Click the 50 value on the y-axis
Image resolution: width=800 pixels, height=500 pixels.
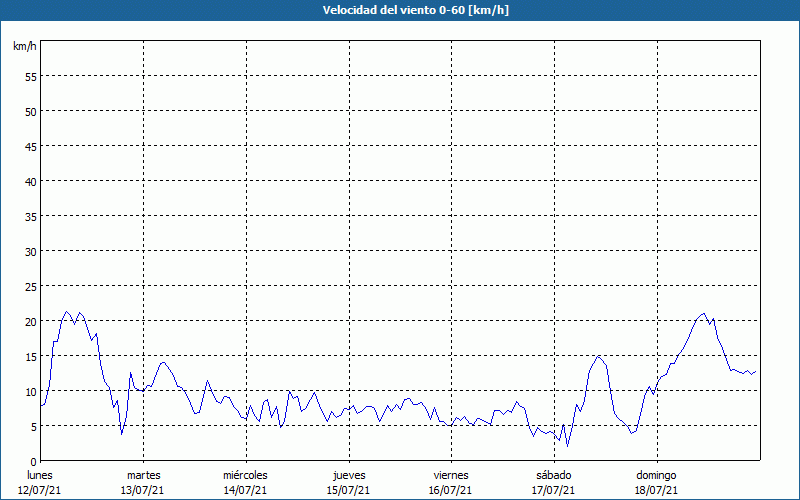pyautogui.click(x=31, y=112)
